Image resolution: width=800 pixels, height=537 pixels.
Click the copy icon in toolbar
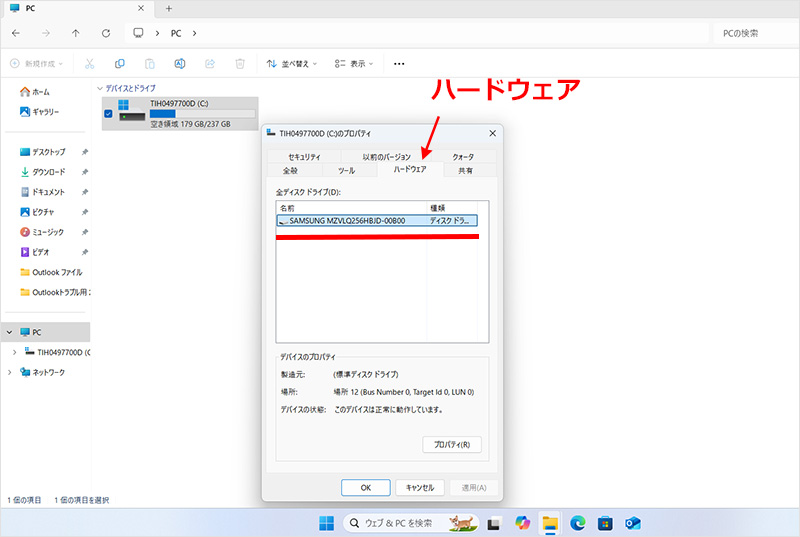(120, 63)
